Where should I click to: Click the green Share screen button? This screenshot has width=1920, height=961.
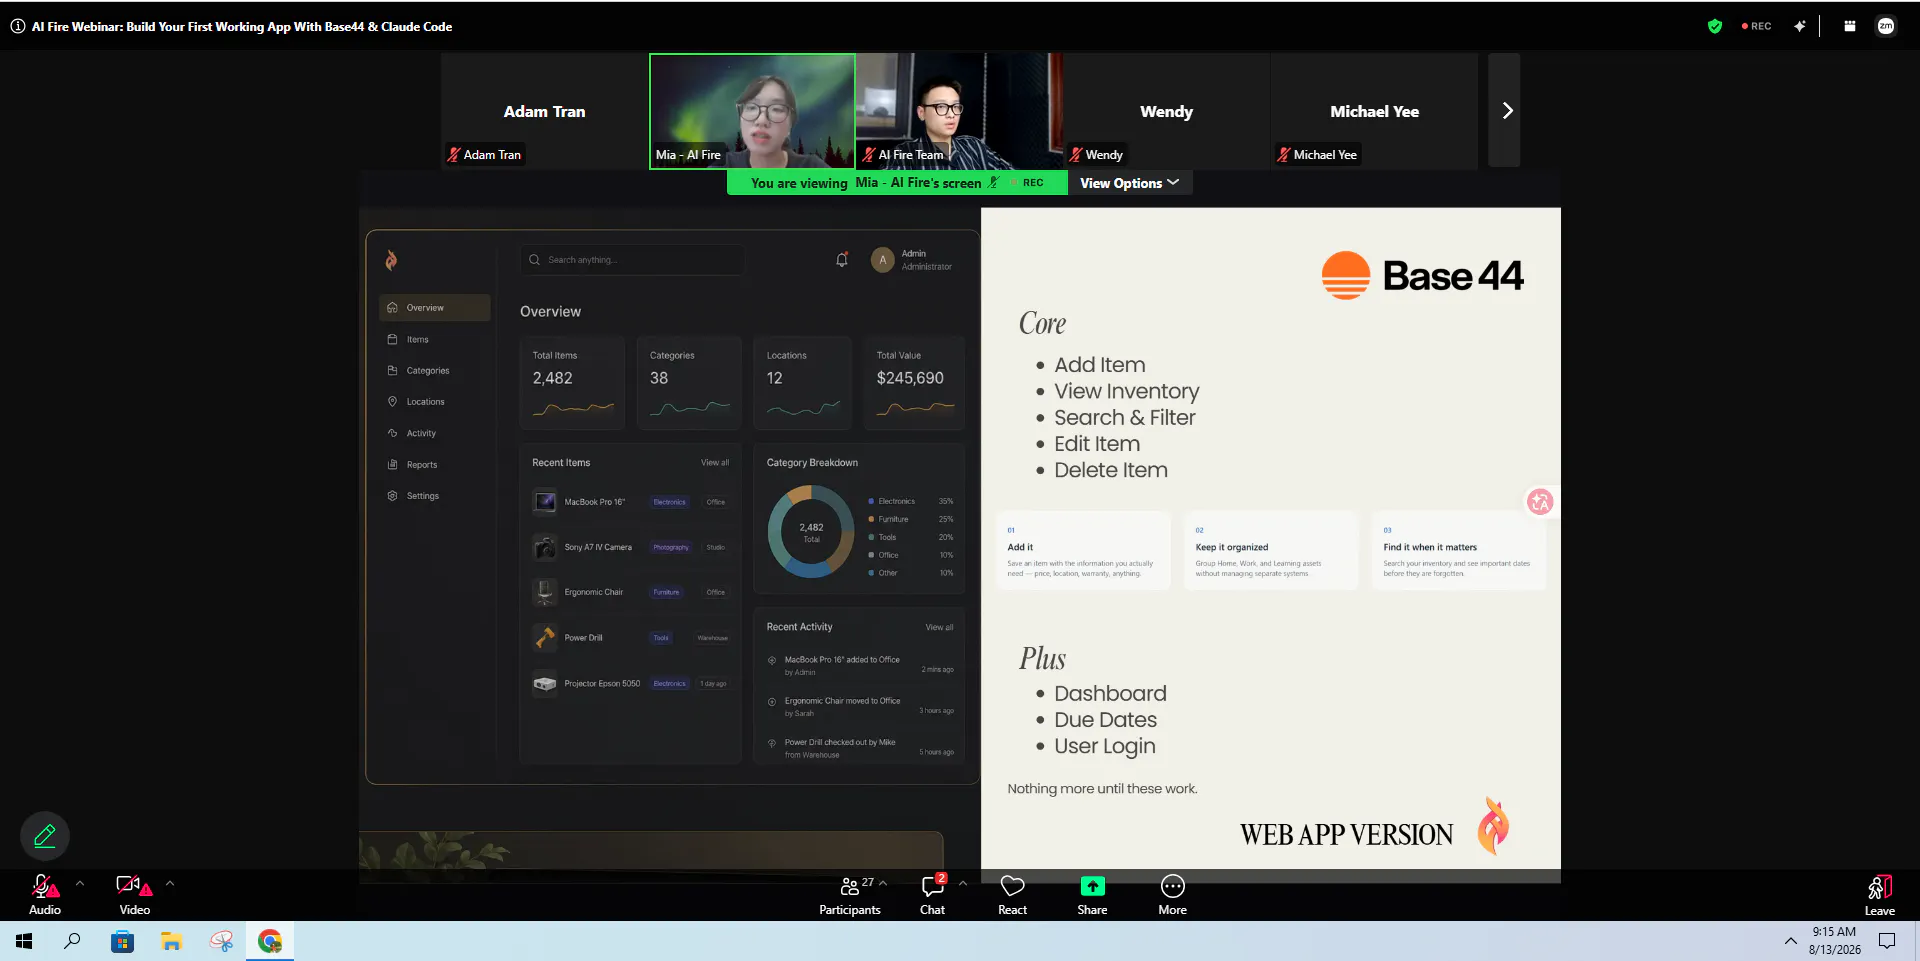point(1092,895)
